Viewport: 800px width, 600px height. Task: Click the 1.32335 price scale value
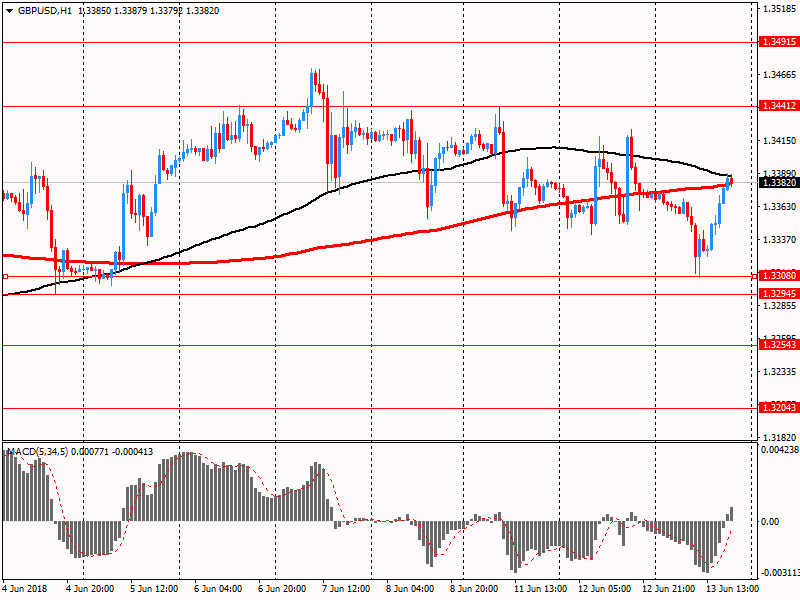(x=779, y=371)
